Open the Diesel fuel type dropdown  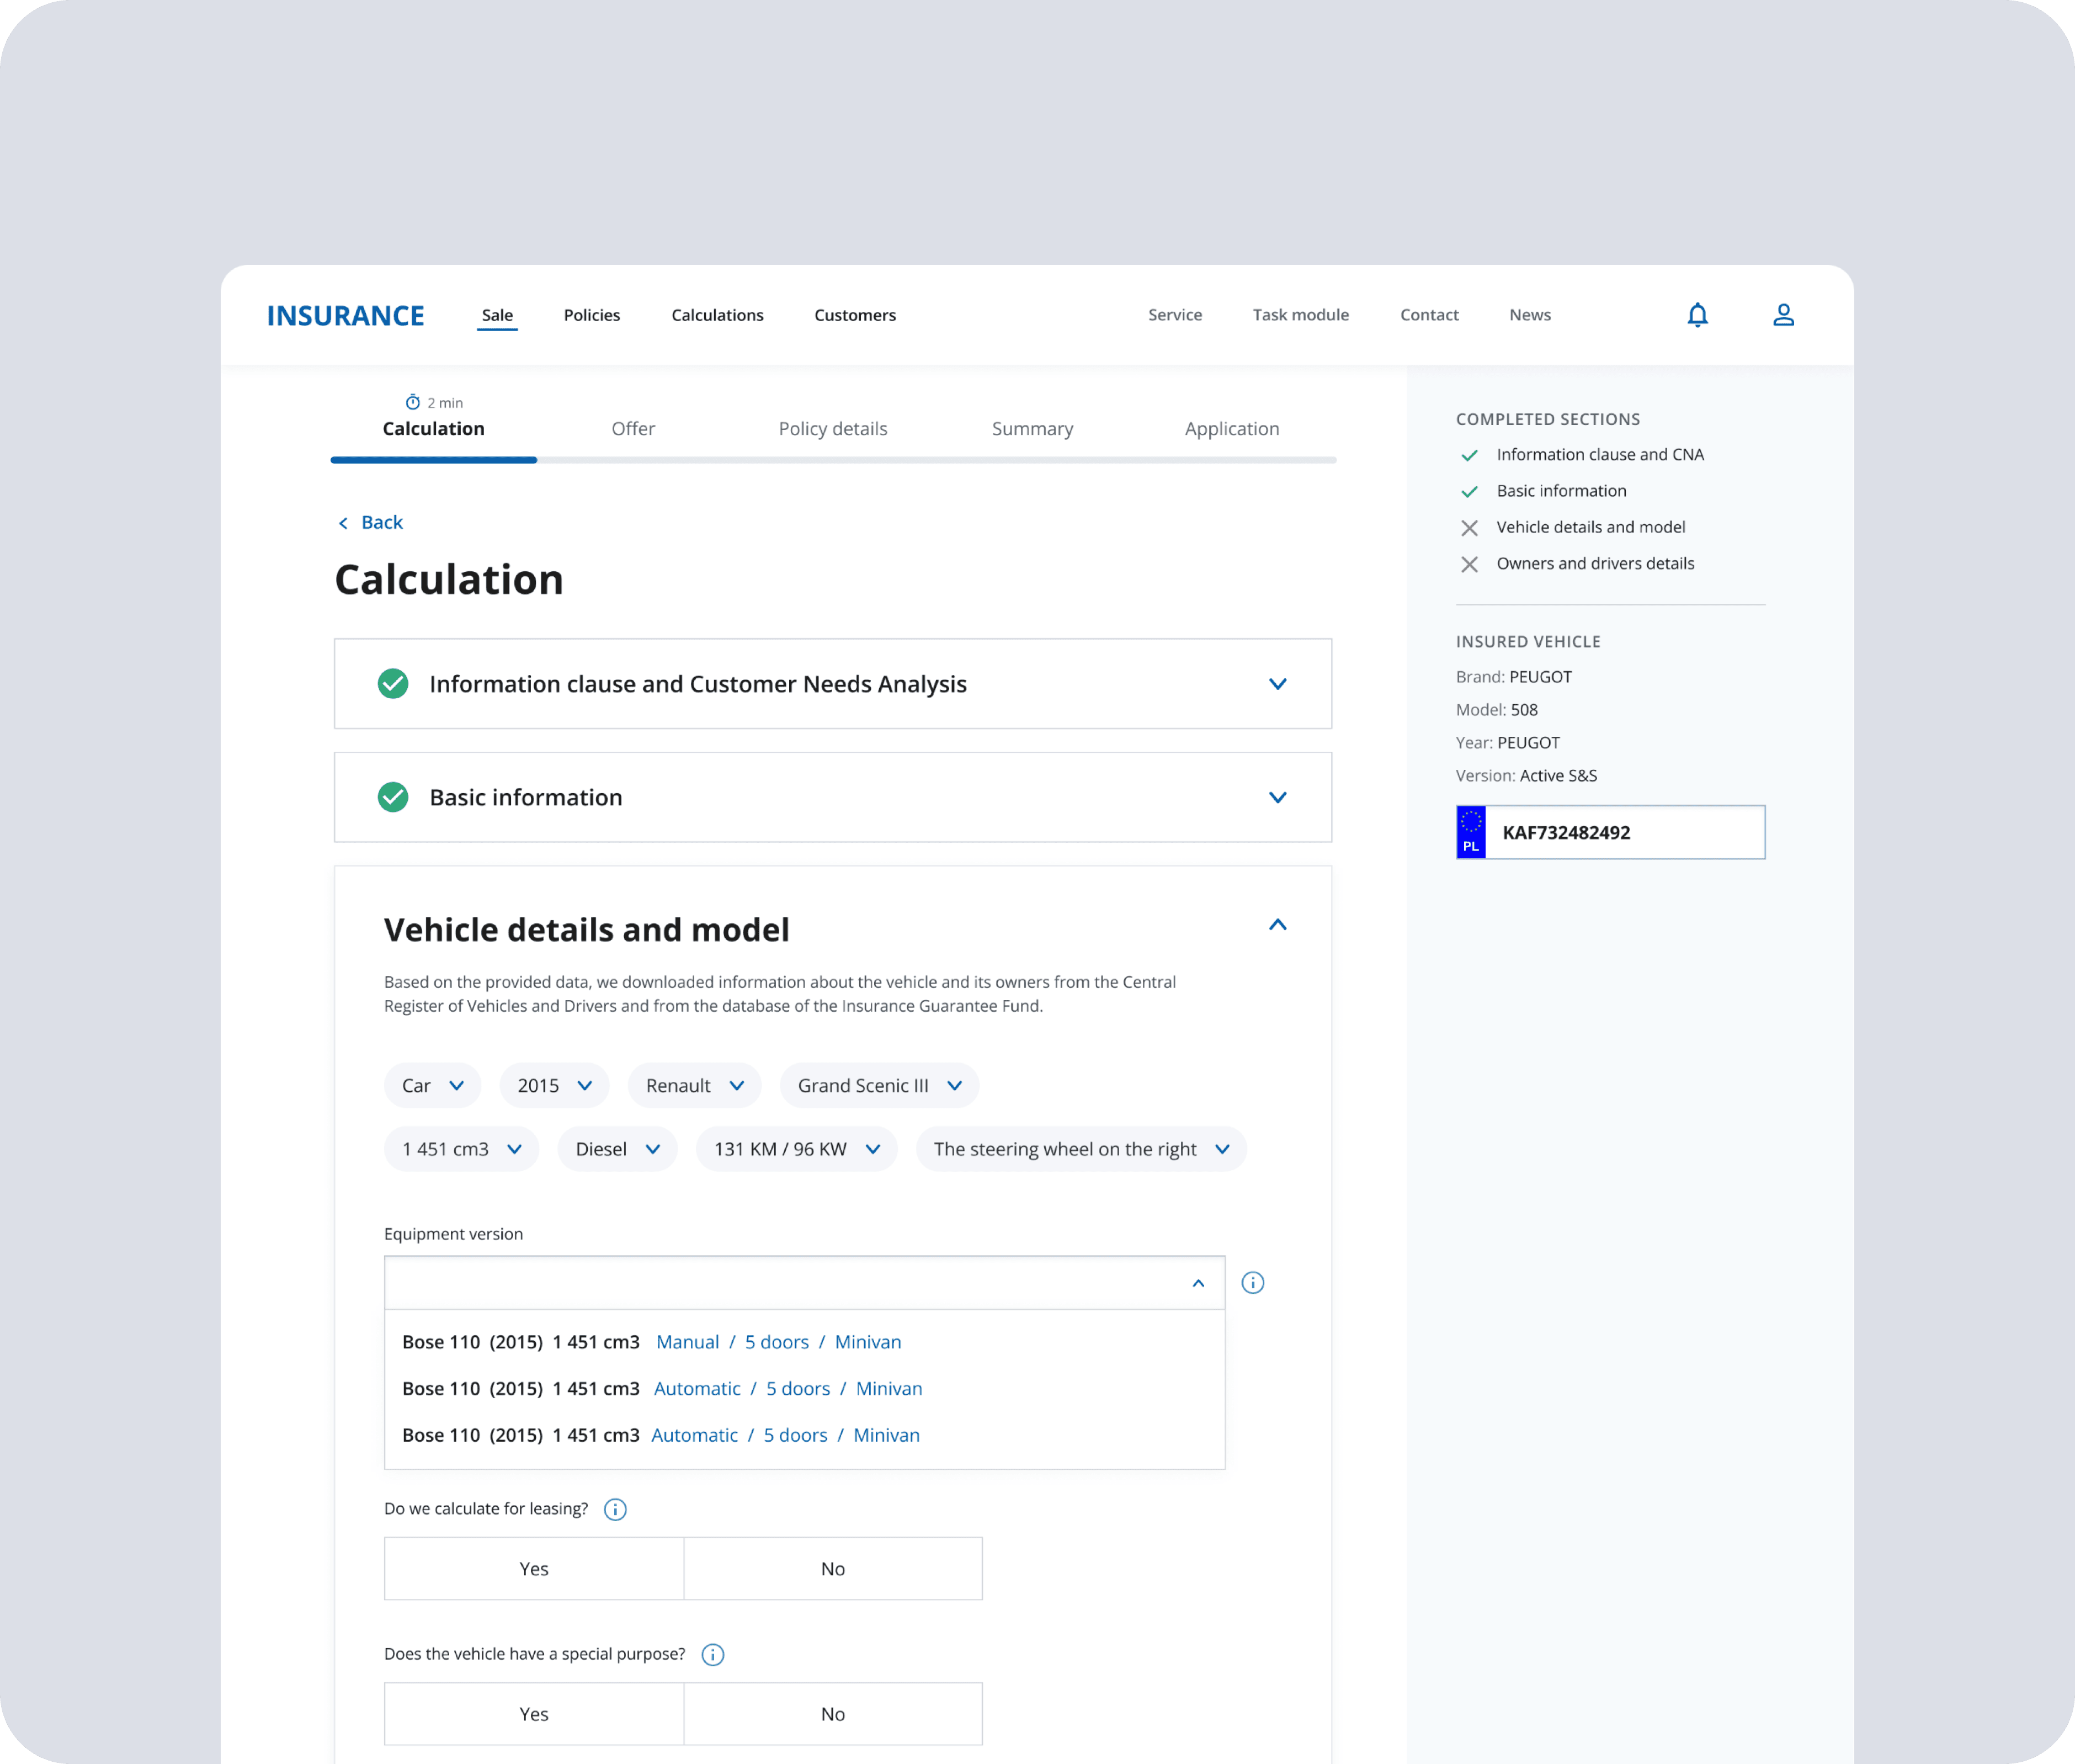coord(617,1149)
